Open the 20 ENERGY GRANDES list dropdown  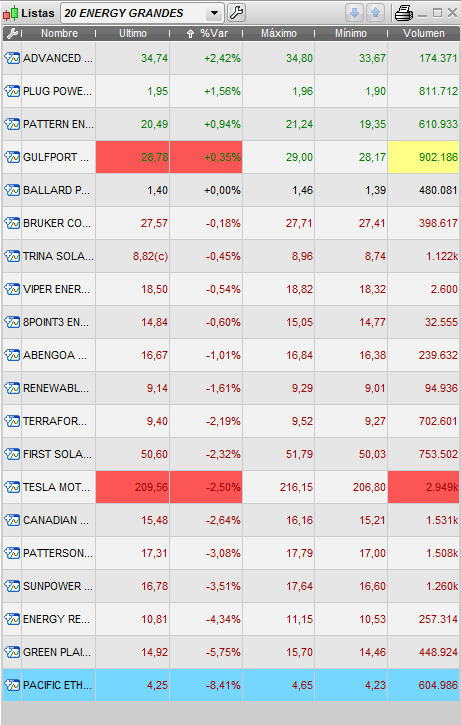tap(142, 13)
